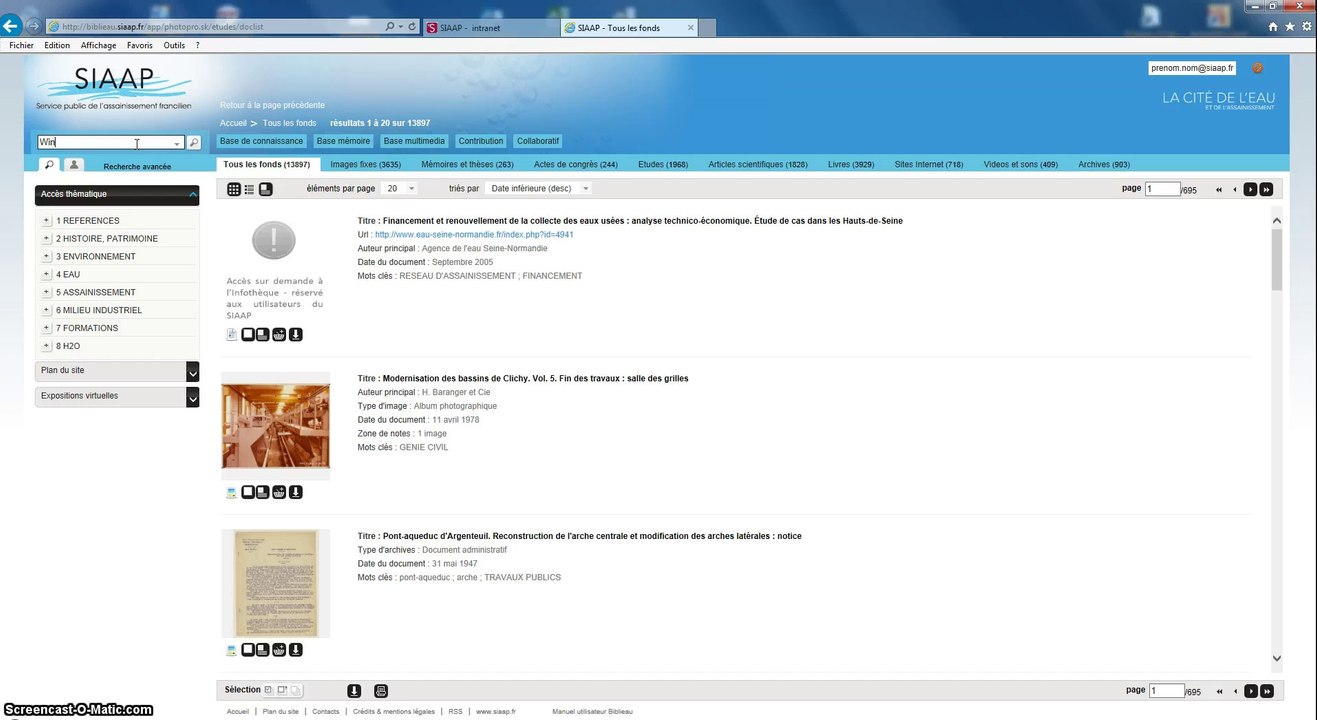The image size is (1317, 720).
Task: Switch to the grid (mosaic) view icon
Action: coord(234,189)
